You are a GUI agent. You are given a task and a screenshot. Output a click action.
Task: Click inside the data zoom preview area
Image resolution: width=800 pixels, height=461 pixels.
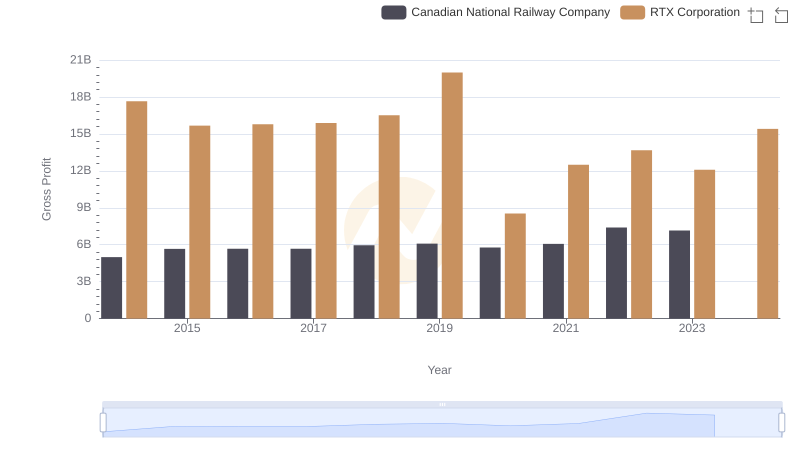442,423
